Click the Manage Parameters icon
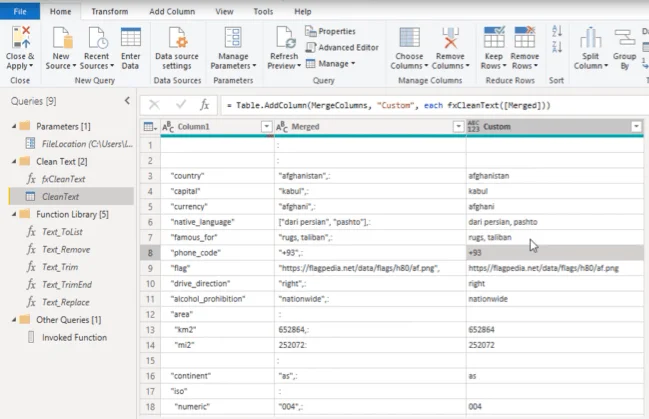The image size is (649, 419). coord(233,38)
